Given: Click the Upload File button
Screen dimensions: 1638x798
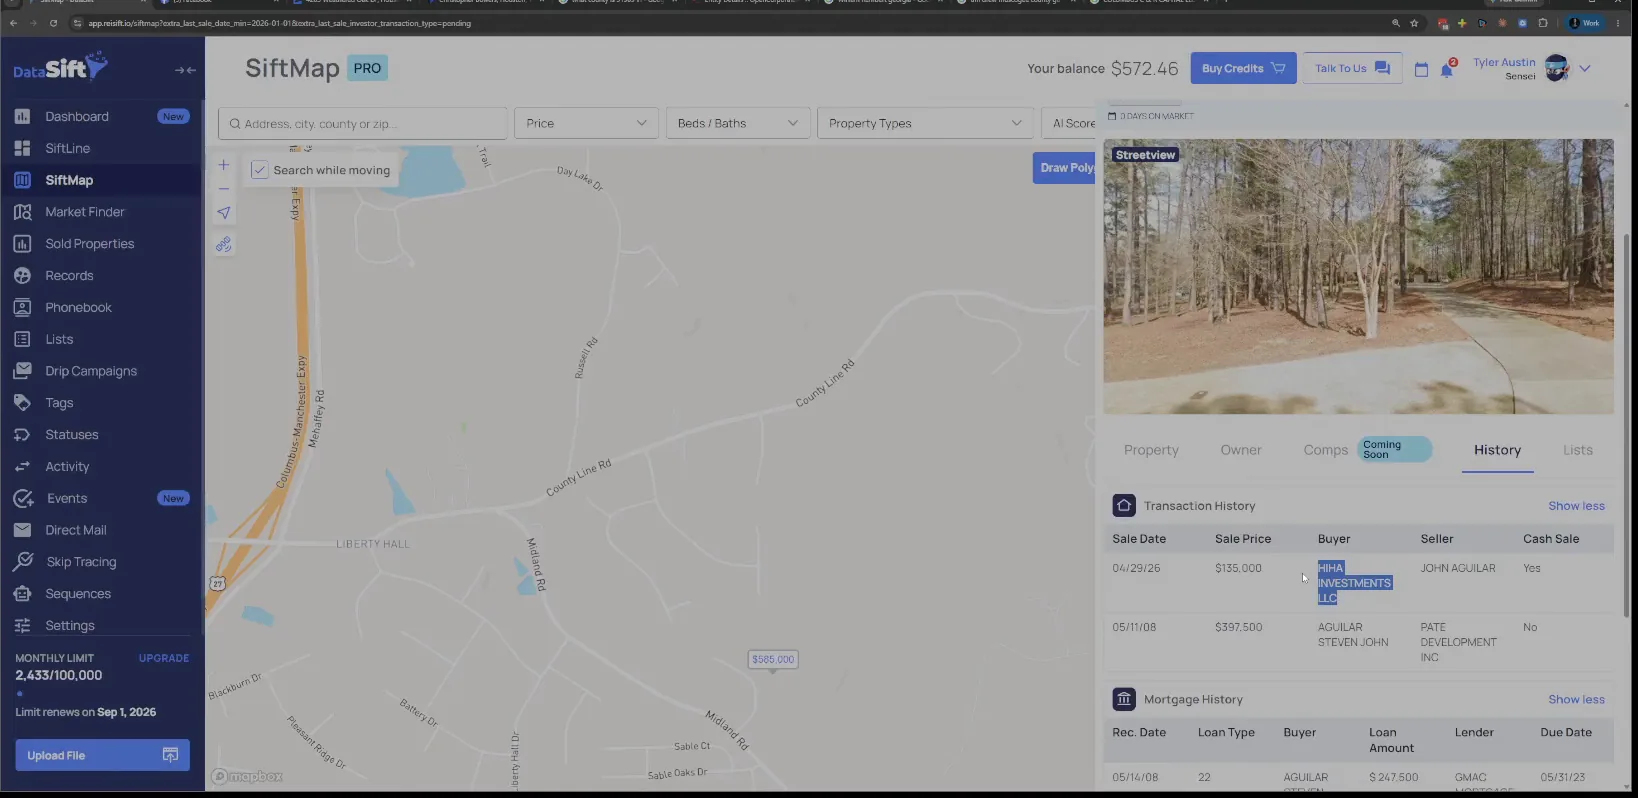Looking at the screenshot, I should 102,755.
